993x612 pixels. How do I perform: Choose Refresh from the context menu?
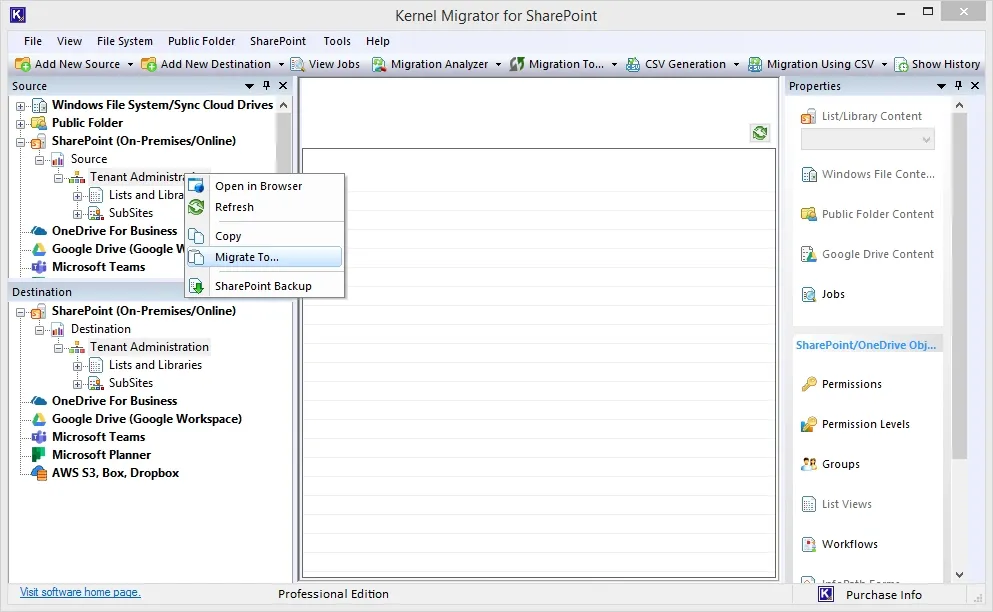click(x=265, y=207)
